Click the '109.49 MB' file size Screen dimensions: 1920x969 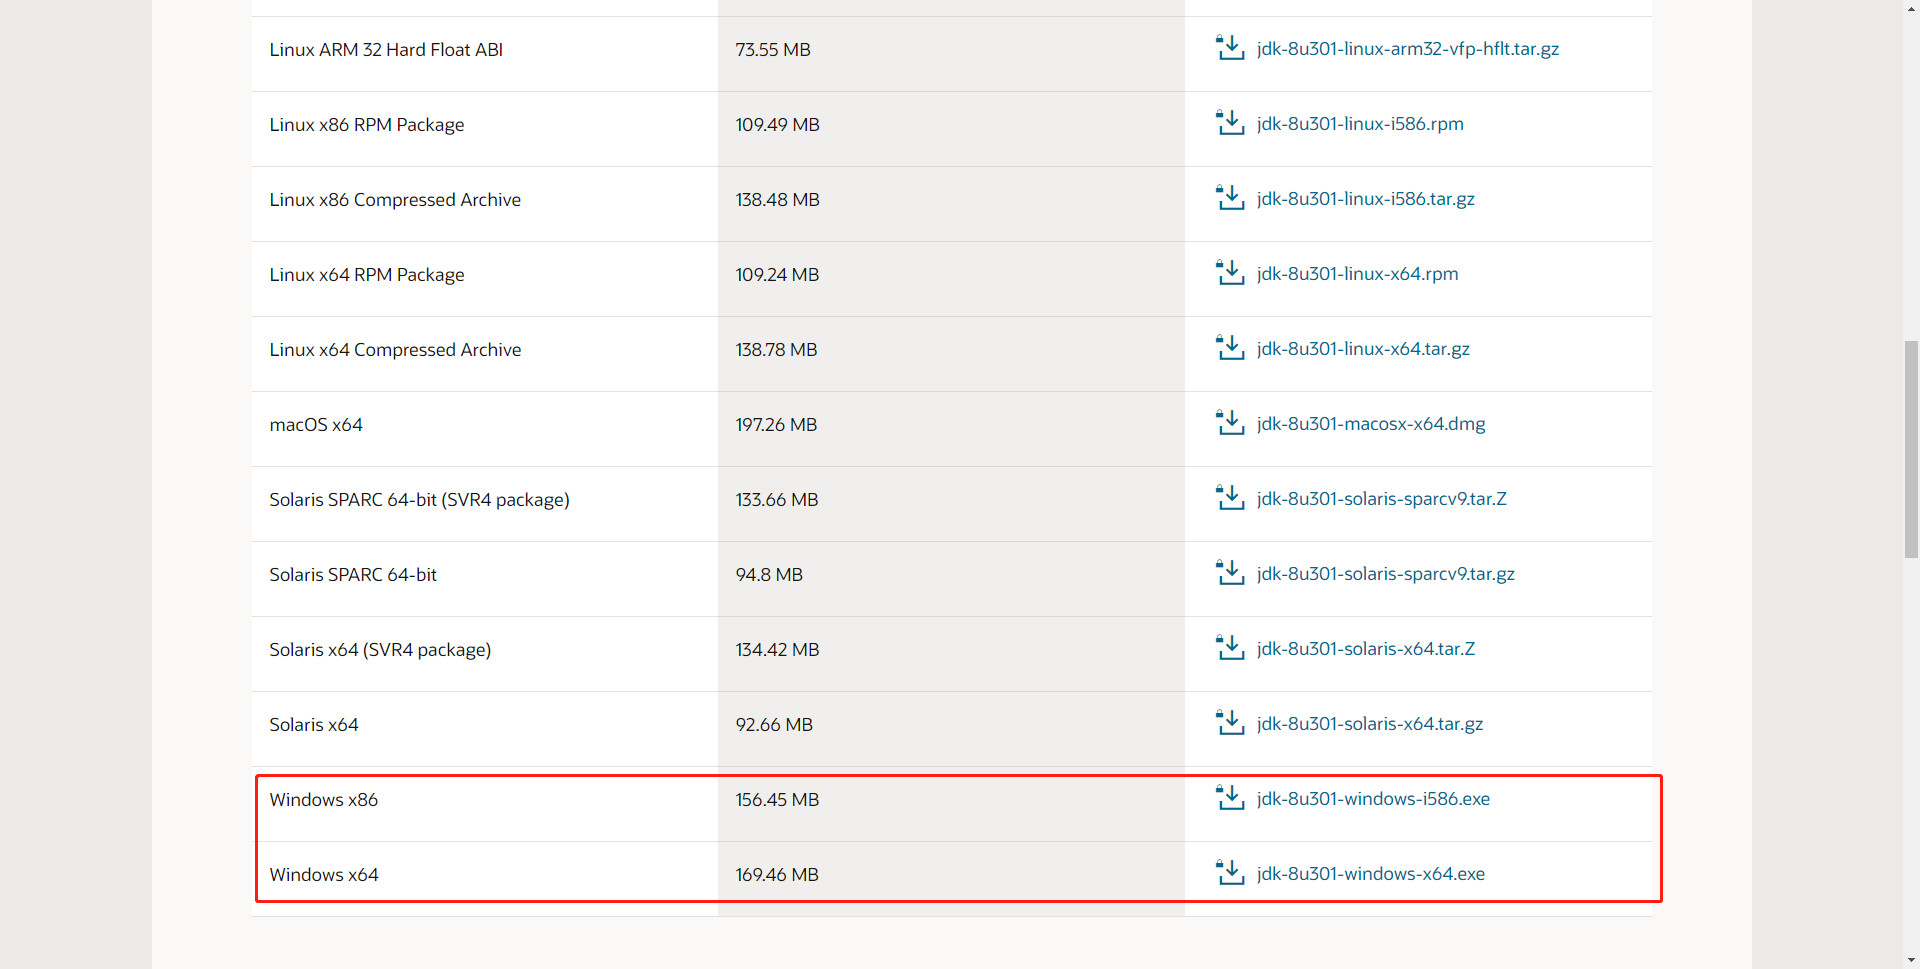coord(778,125)
